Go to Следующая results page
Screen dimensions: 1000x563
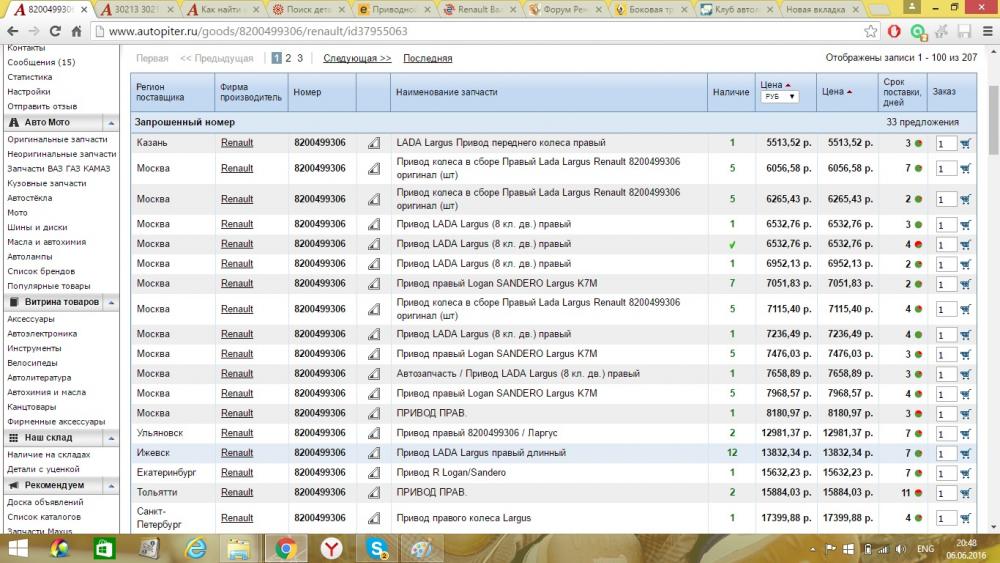[357, 58]
